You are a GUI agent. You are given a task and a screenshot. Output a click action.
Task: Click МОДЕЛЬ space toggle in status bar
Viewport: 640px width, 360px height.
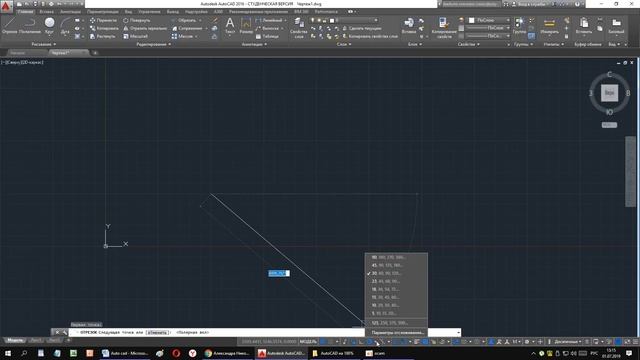pyautogui.click(x=308, y=342)
